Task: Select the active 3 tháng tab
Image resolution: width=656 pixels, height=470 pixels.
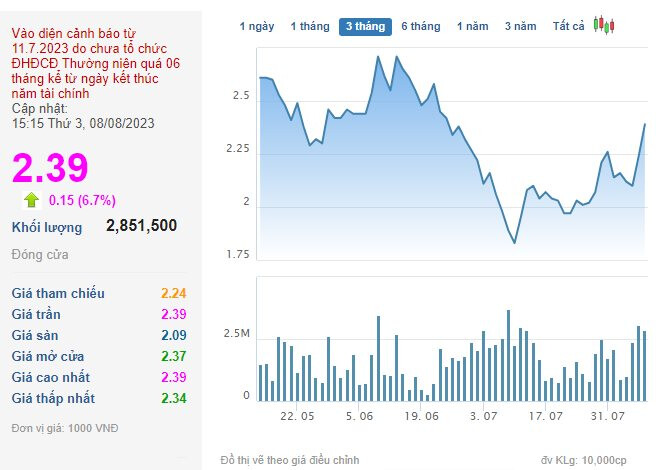Action: (x=365, y=26)
